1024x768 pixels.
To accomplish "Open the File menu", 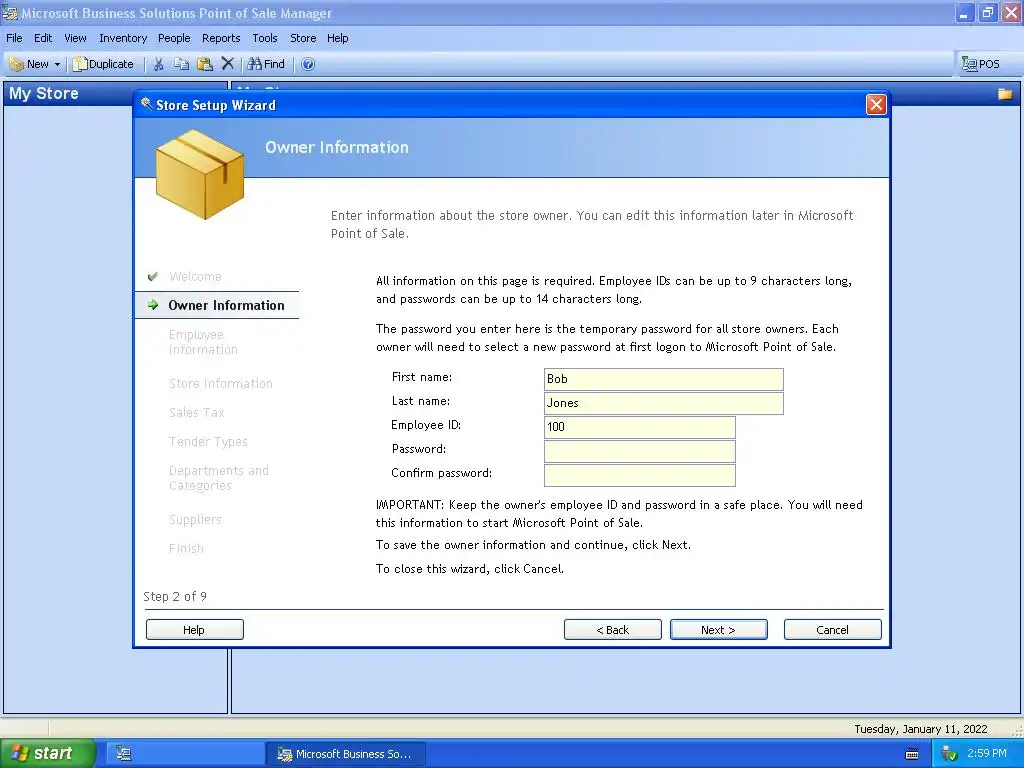I will pos(14,38).
